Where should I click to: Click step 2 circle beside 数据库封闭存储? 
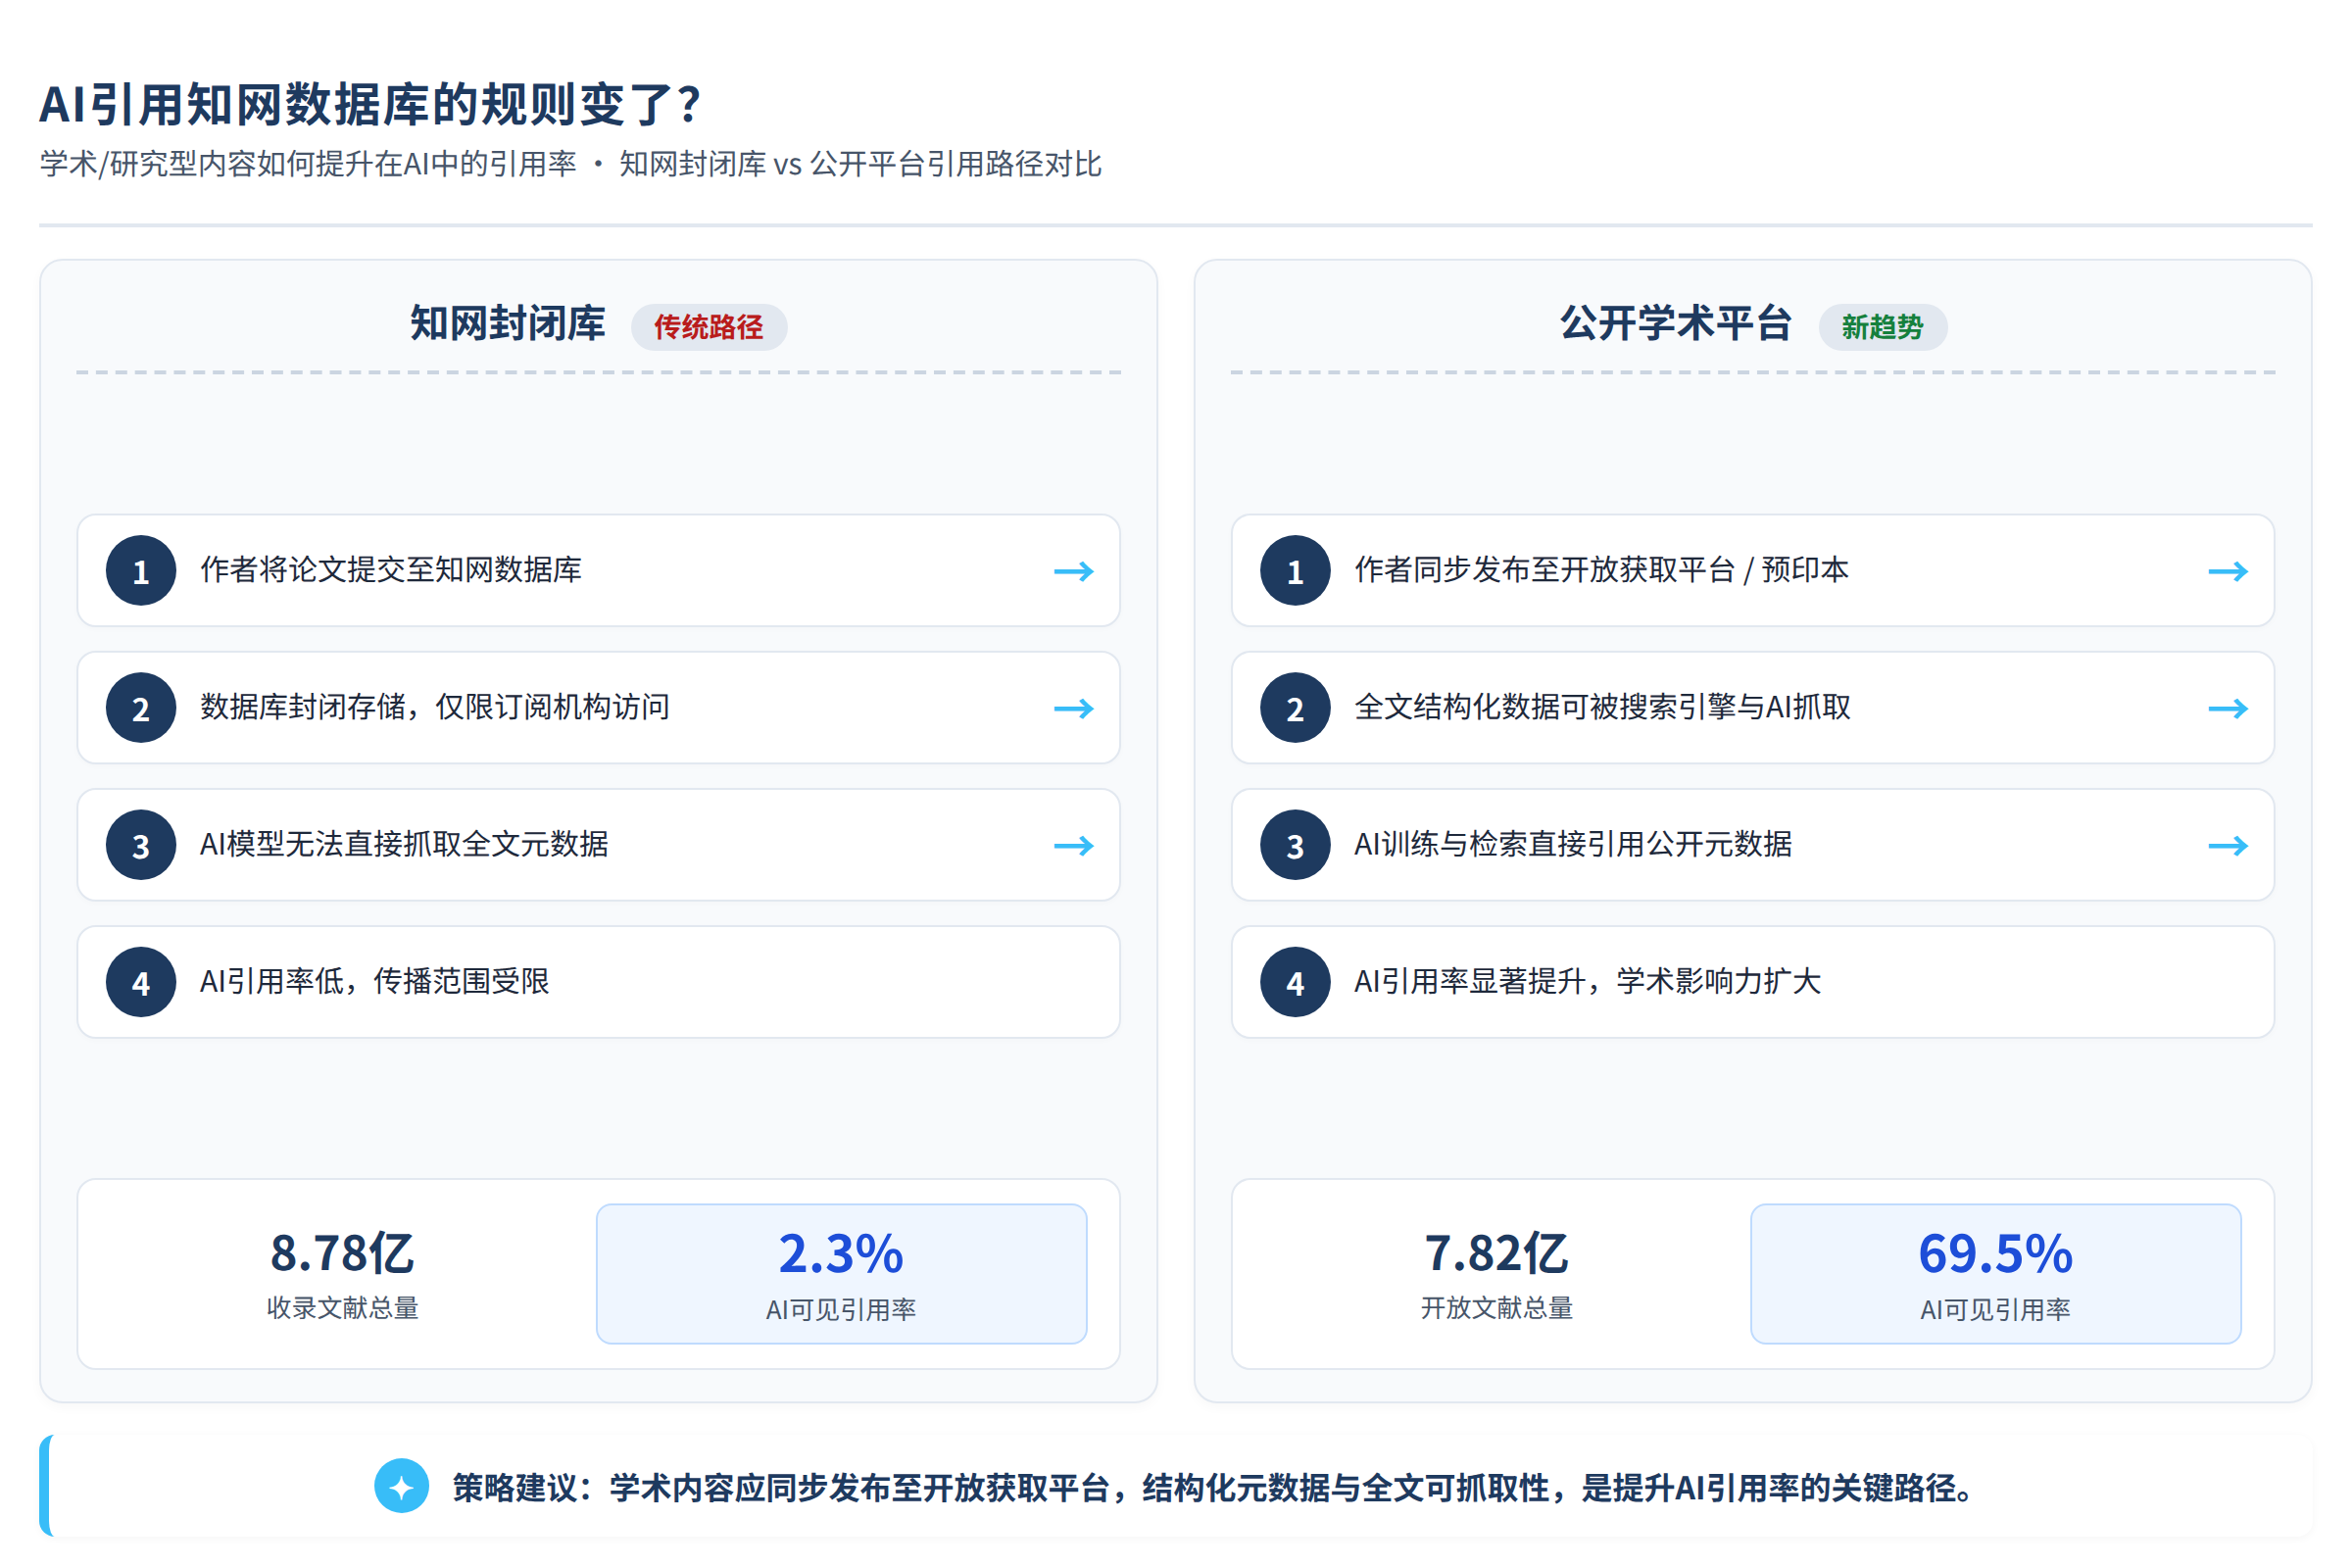coord(141,707)
